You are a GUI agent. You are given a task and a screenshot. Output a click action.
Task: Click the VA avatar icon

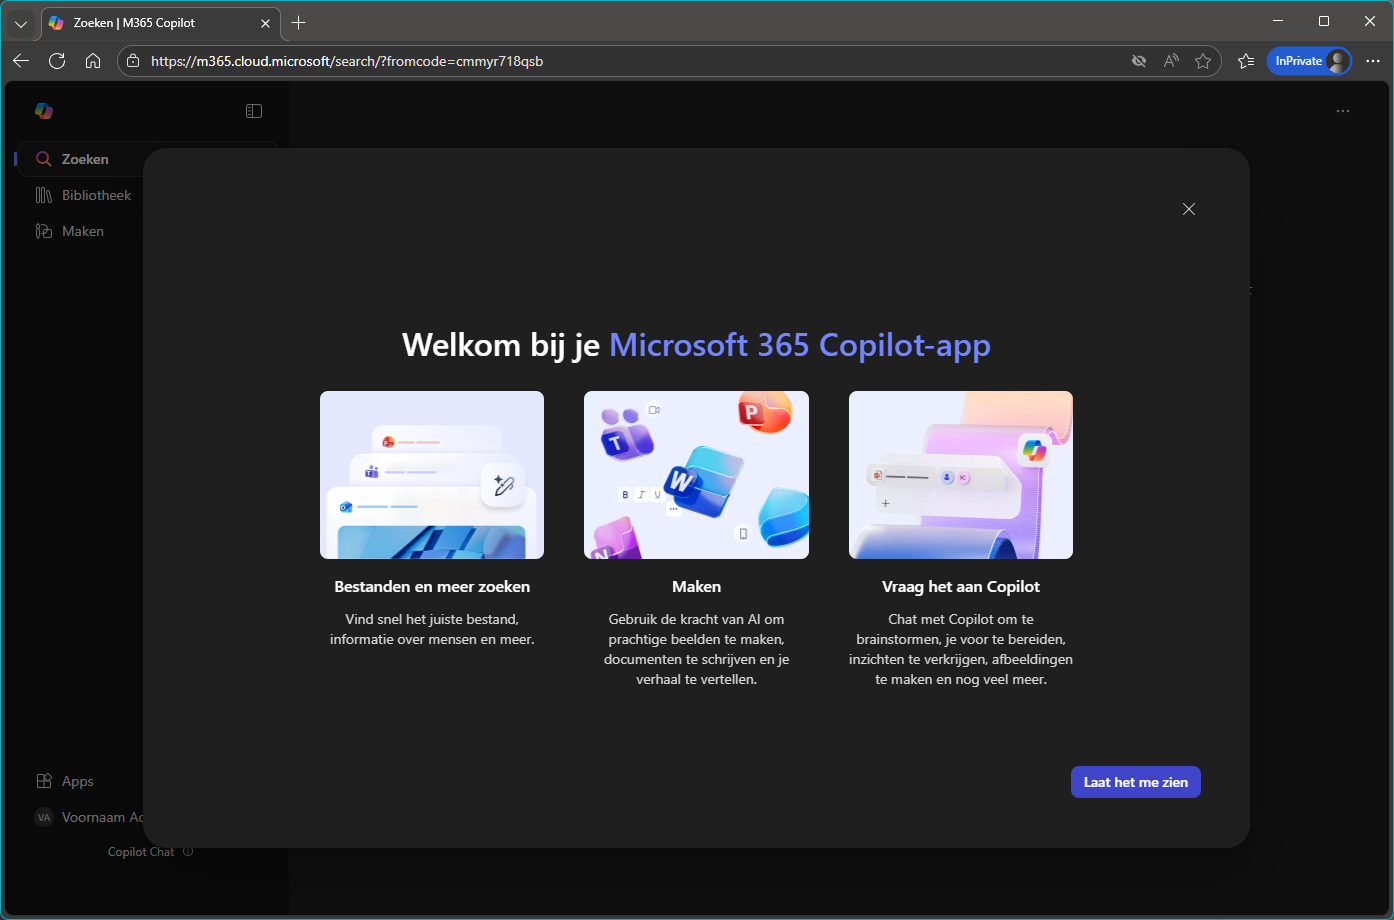click(x=44, y=817)
